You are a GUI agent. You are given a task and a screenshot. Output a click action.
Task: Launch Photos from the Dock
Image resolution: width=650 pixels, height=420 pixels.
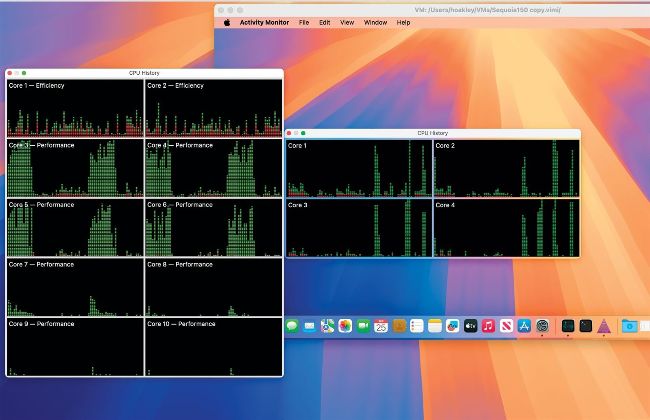pos(345,326)
